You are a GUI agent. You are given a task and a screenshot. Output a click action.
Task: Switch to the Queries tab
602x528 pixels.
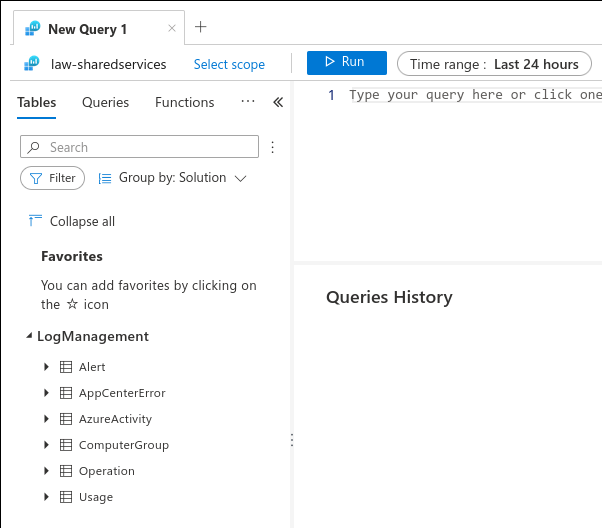click(x=105, y=102)
